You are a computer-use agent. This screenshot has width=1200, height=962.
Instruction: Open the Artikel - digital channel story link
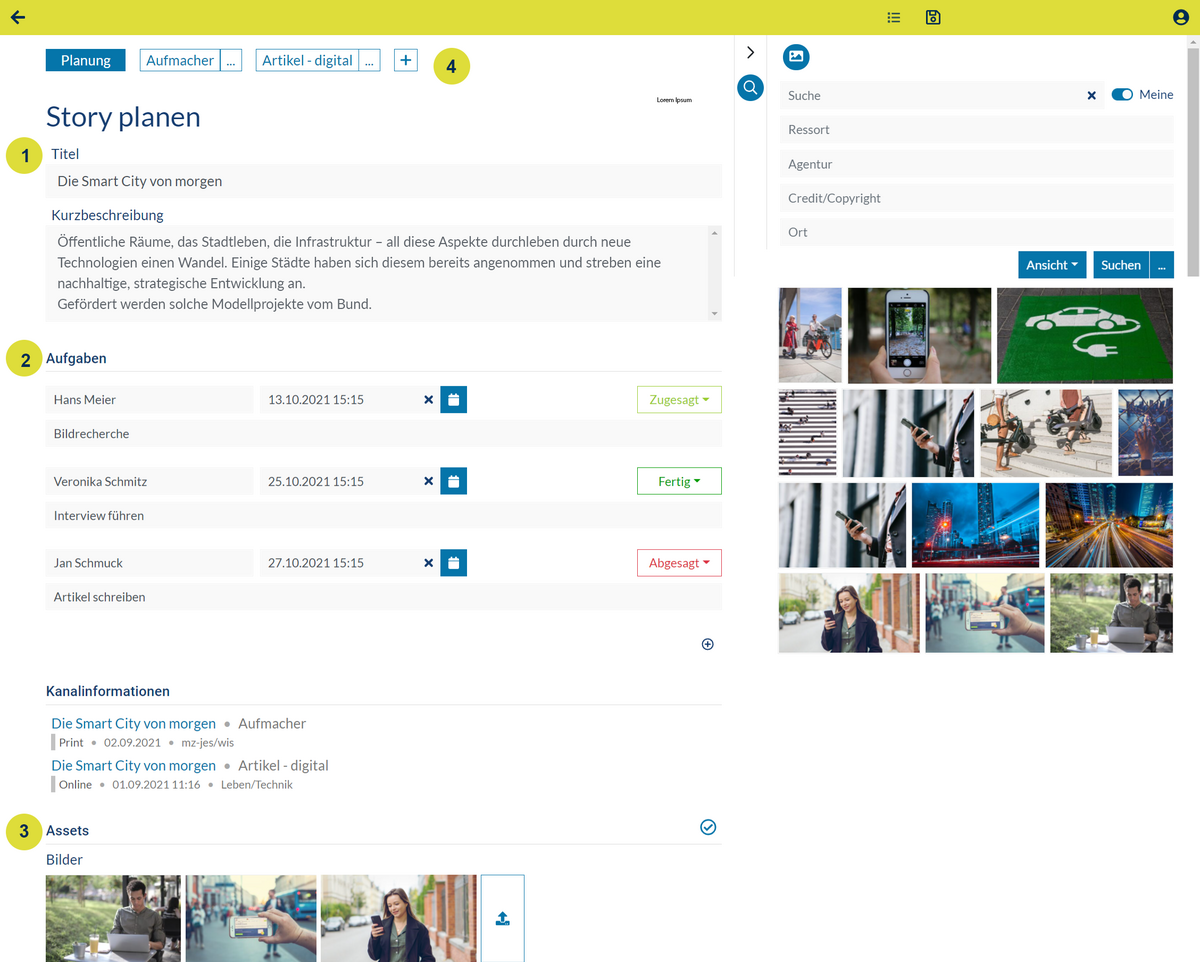click(133, 765)
